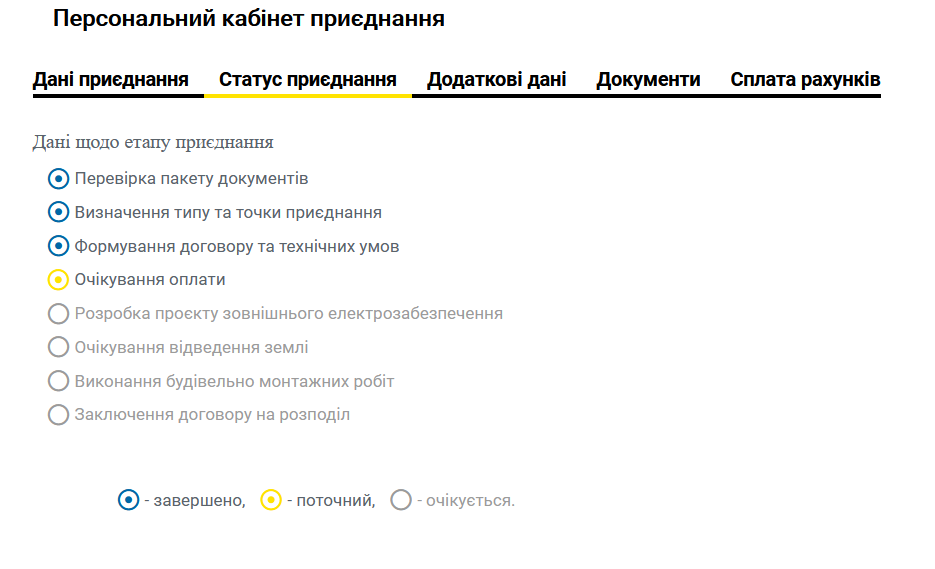The width and height of the screenshot is (935, 569).
Task: Click the Очікування оплати stage text
Action: (x=150, y=280)
